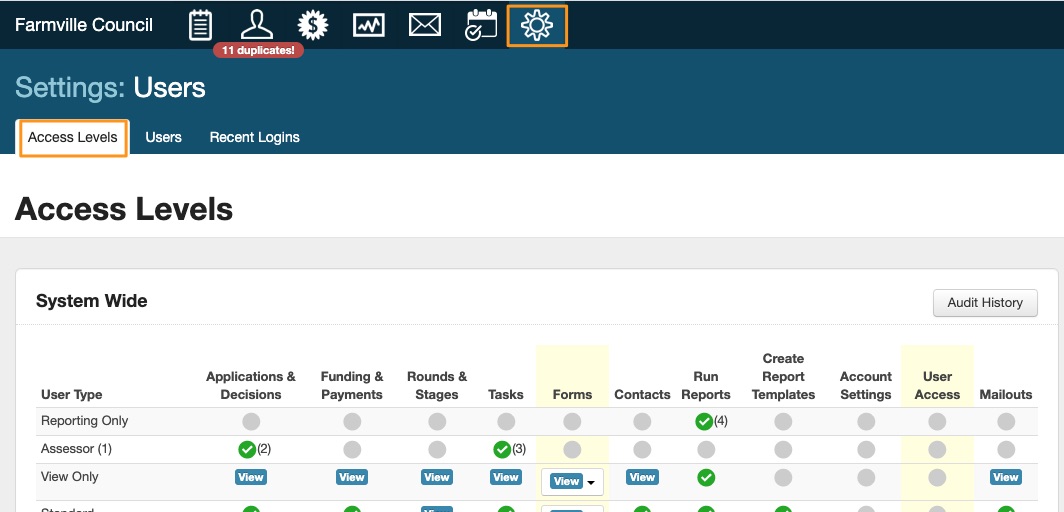Switch to the Recent Logins tab
Screen dimensions: 1064x512
click(x=254, y=137)
